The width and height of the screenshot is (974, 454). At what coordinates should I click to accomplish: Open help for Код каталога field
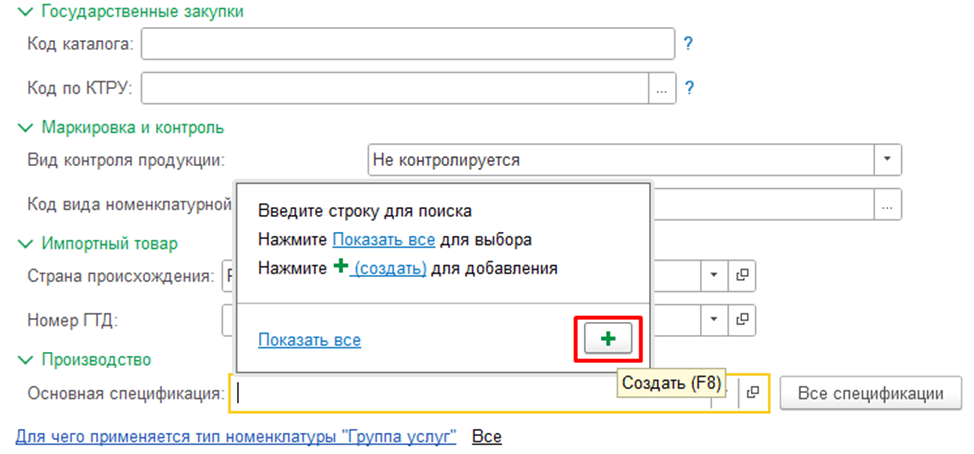pos(688,43)
